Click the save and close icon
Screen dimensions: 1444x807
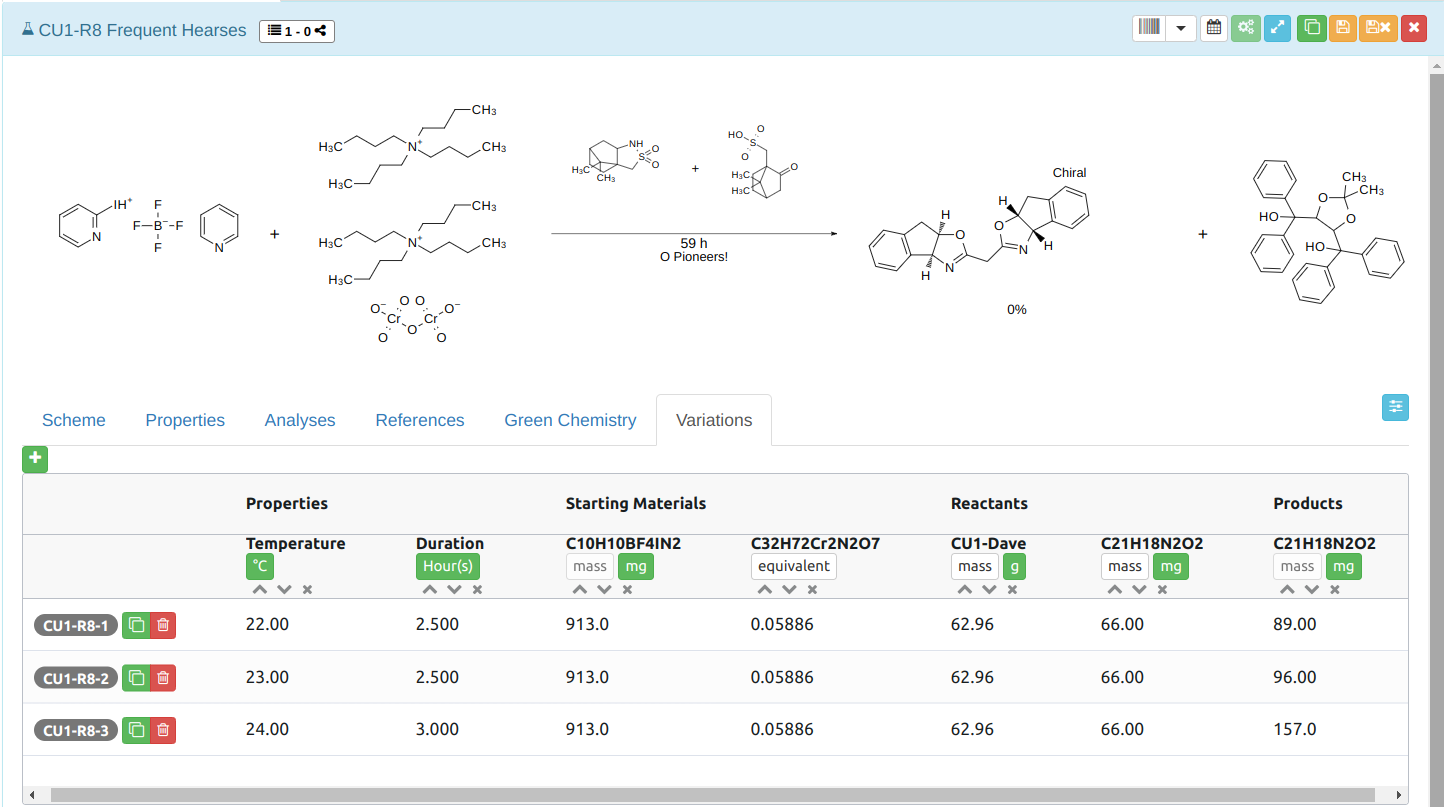point(1377,27)
